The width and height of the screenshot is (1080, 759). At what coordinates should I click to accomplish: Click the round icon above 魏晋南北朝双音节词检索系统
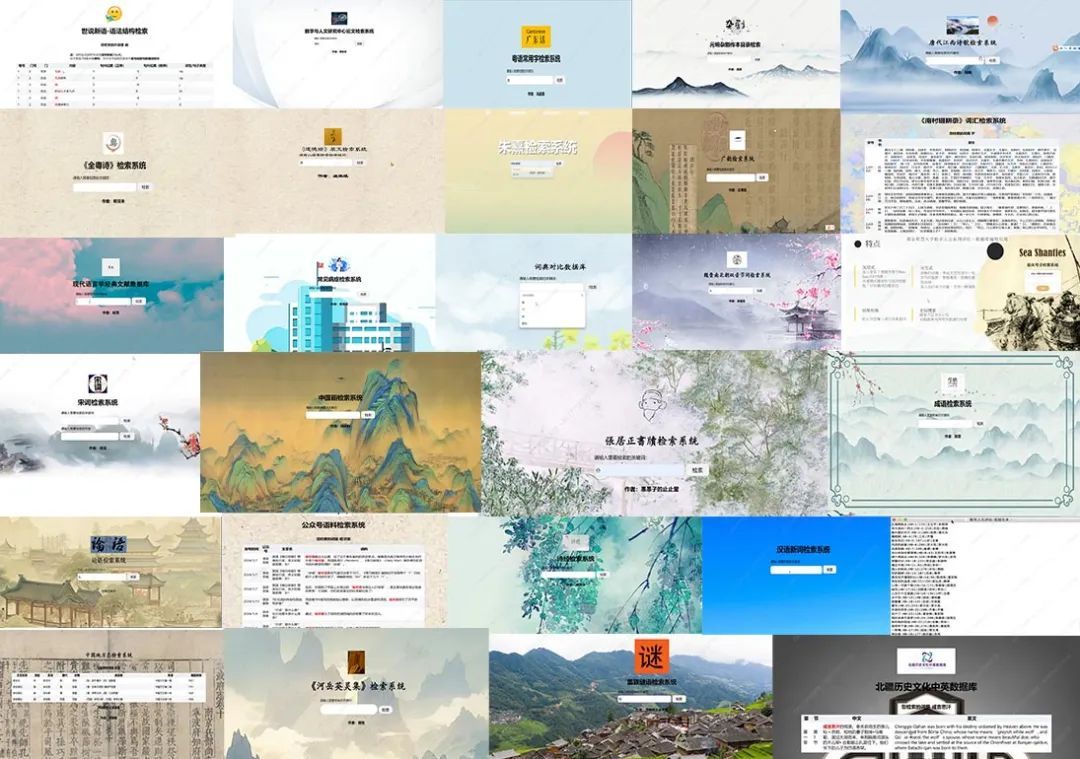coord(737,259)
